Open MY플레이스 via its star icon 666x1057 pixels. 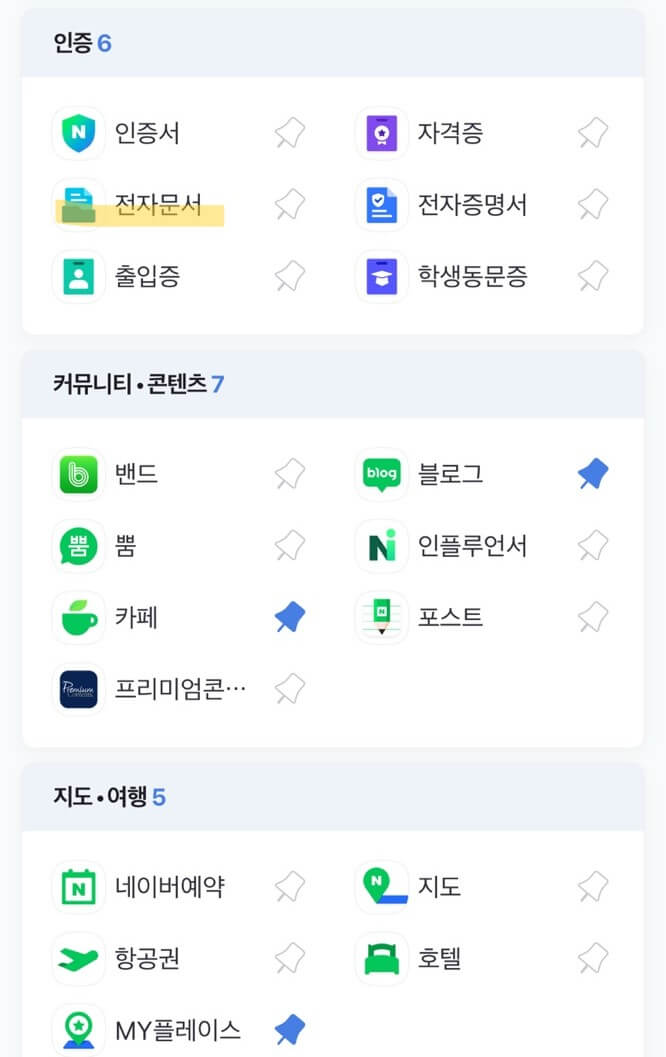point(78,1029)
